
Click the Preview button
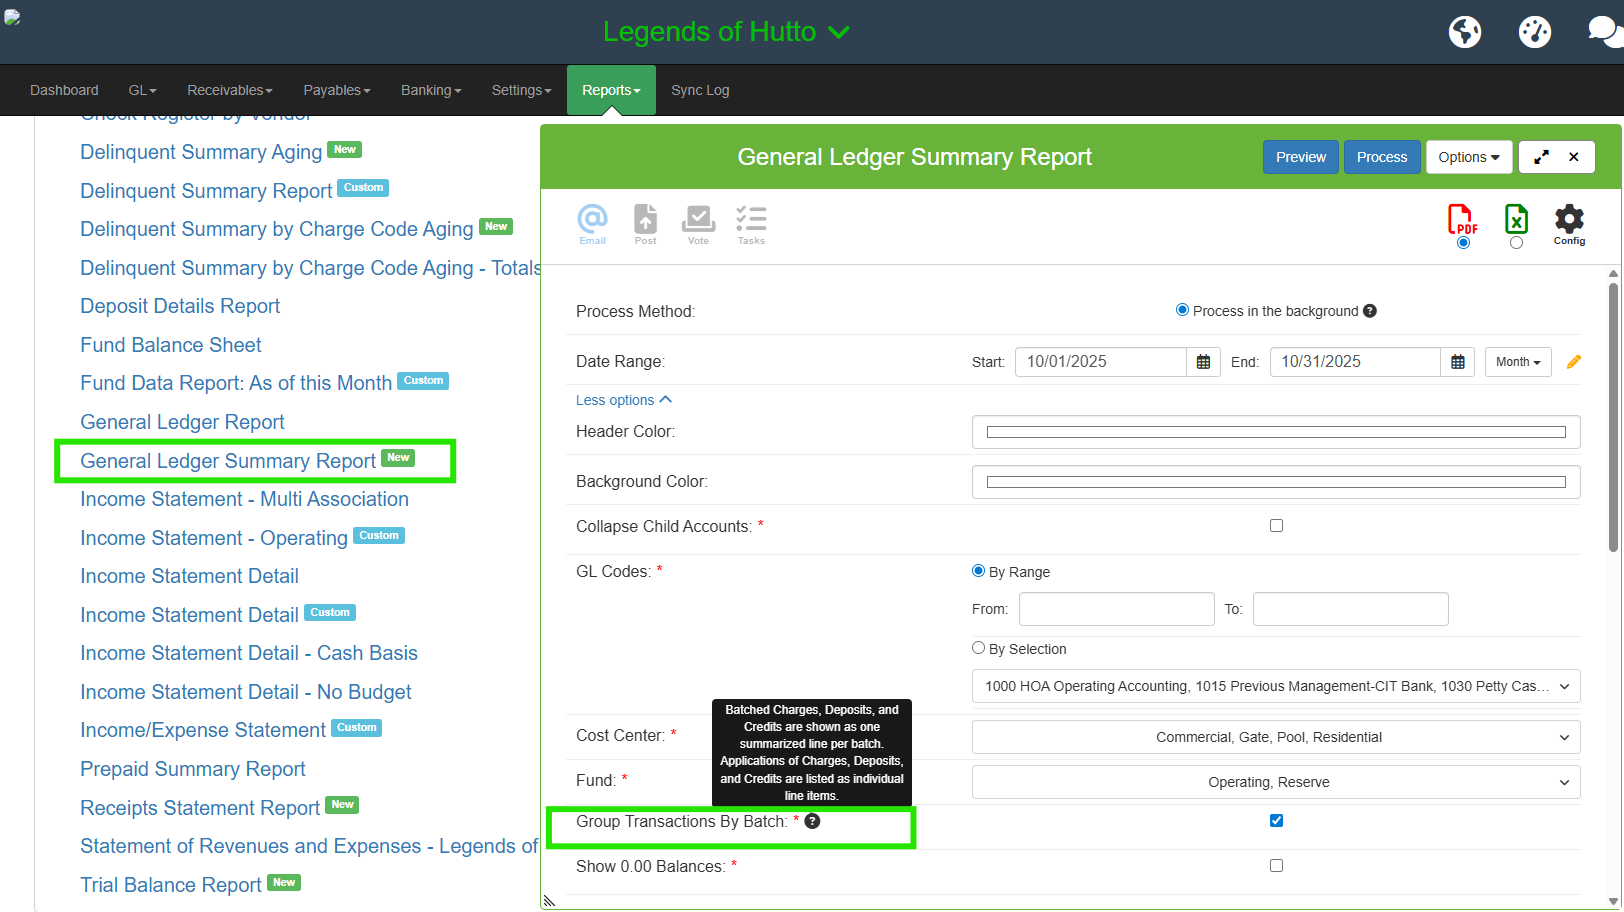[x=1300, y=157]
